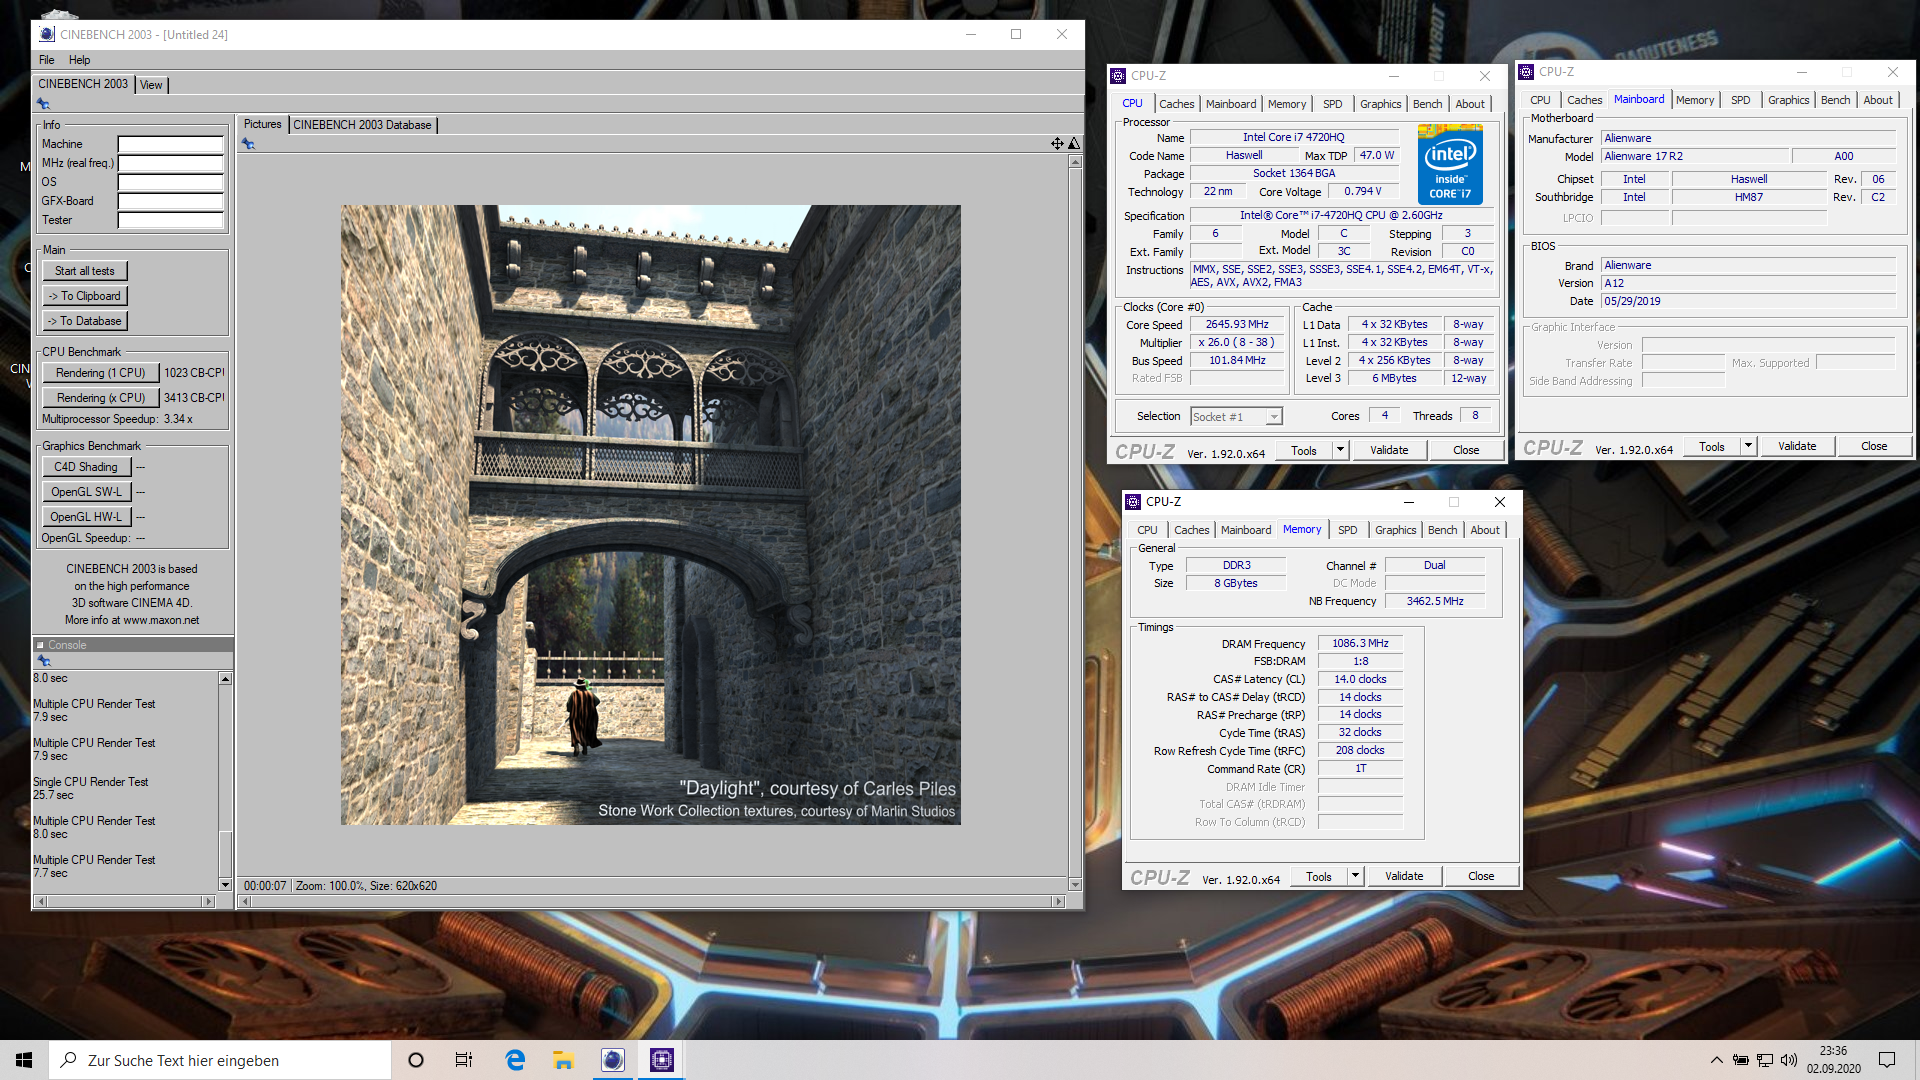The height and width of the screenshot is (1080, 1920).
Task: Click the four-arrow move icon above the picture
Action: click(x=1057, y=144)
